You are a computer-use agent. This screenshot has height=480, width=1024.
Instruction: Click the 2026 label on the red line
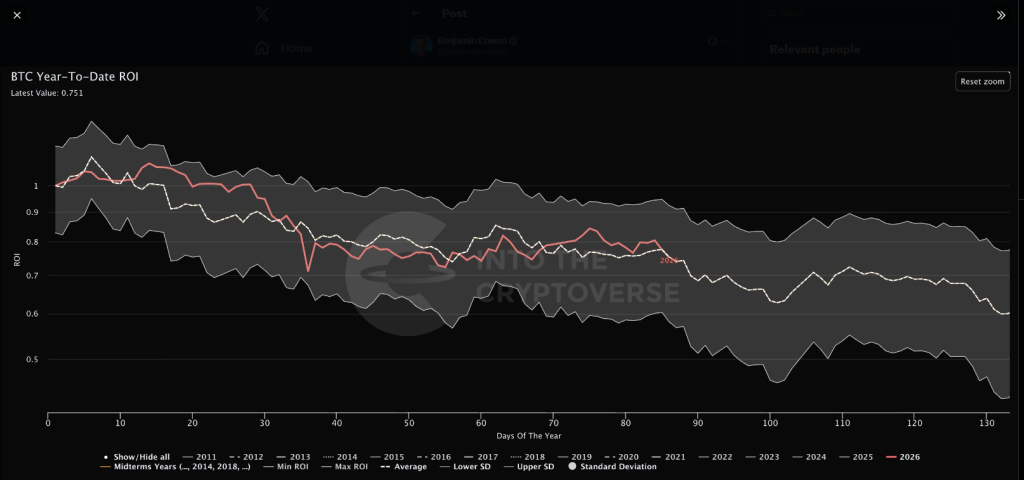tap(668, 261)
